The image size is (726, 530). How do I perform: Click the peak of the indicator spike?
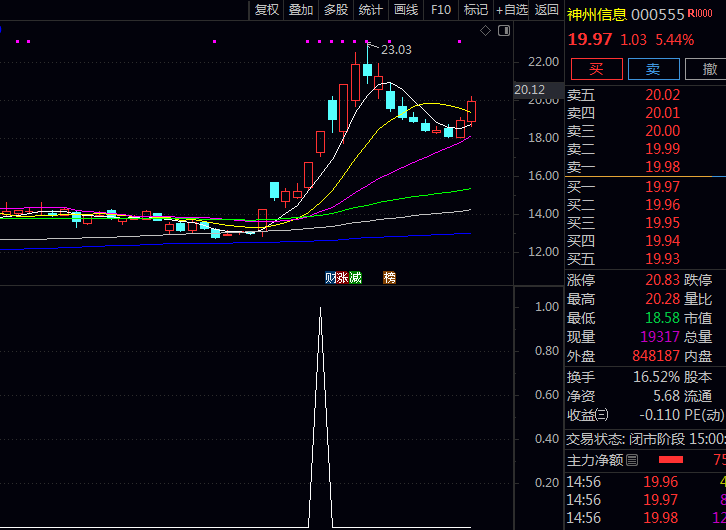[x=320, y=307]
